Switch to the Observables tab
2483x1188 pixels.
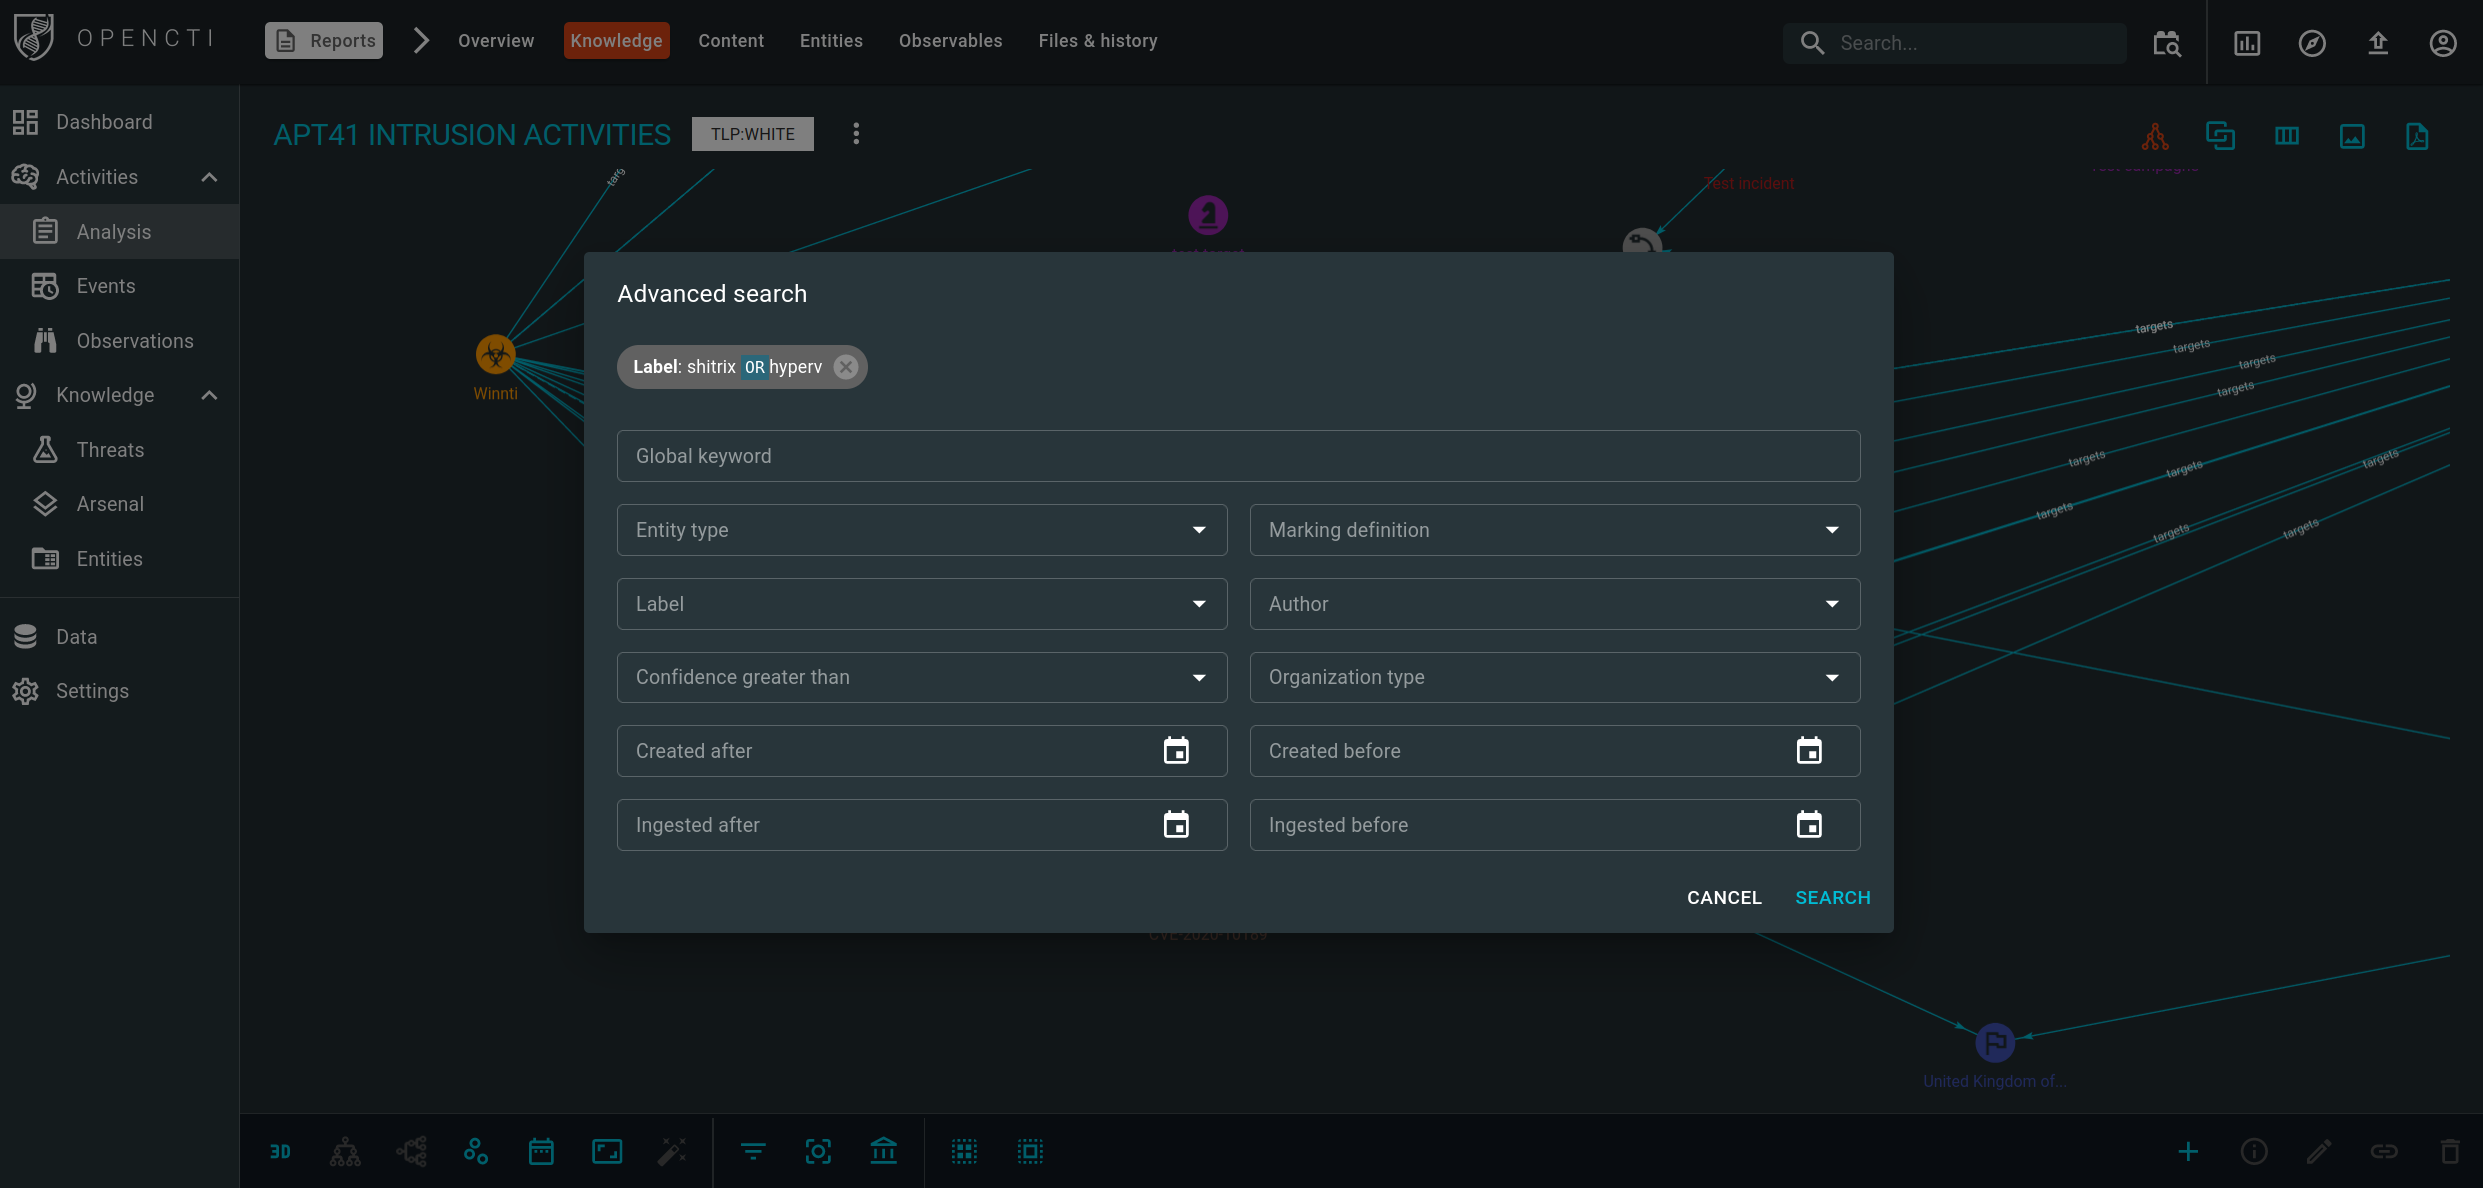pos(950,41)
